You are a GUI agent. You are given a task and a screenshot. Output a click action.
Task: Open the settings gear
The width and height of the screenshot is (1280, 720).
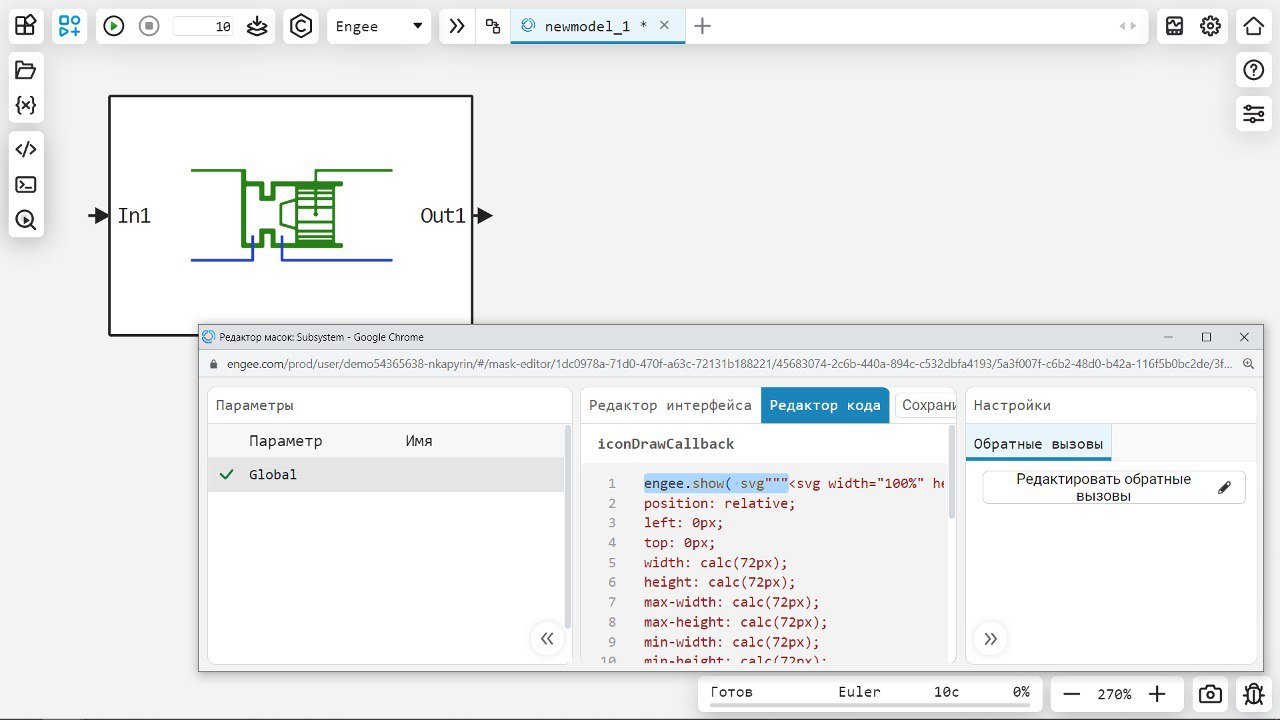pyautogui.click(x=1211, y=26)
